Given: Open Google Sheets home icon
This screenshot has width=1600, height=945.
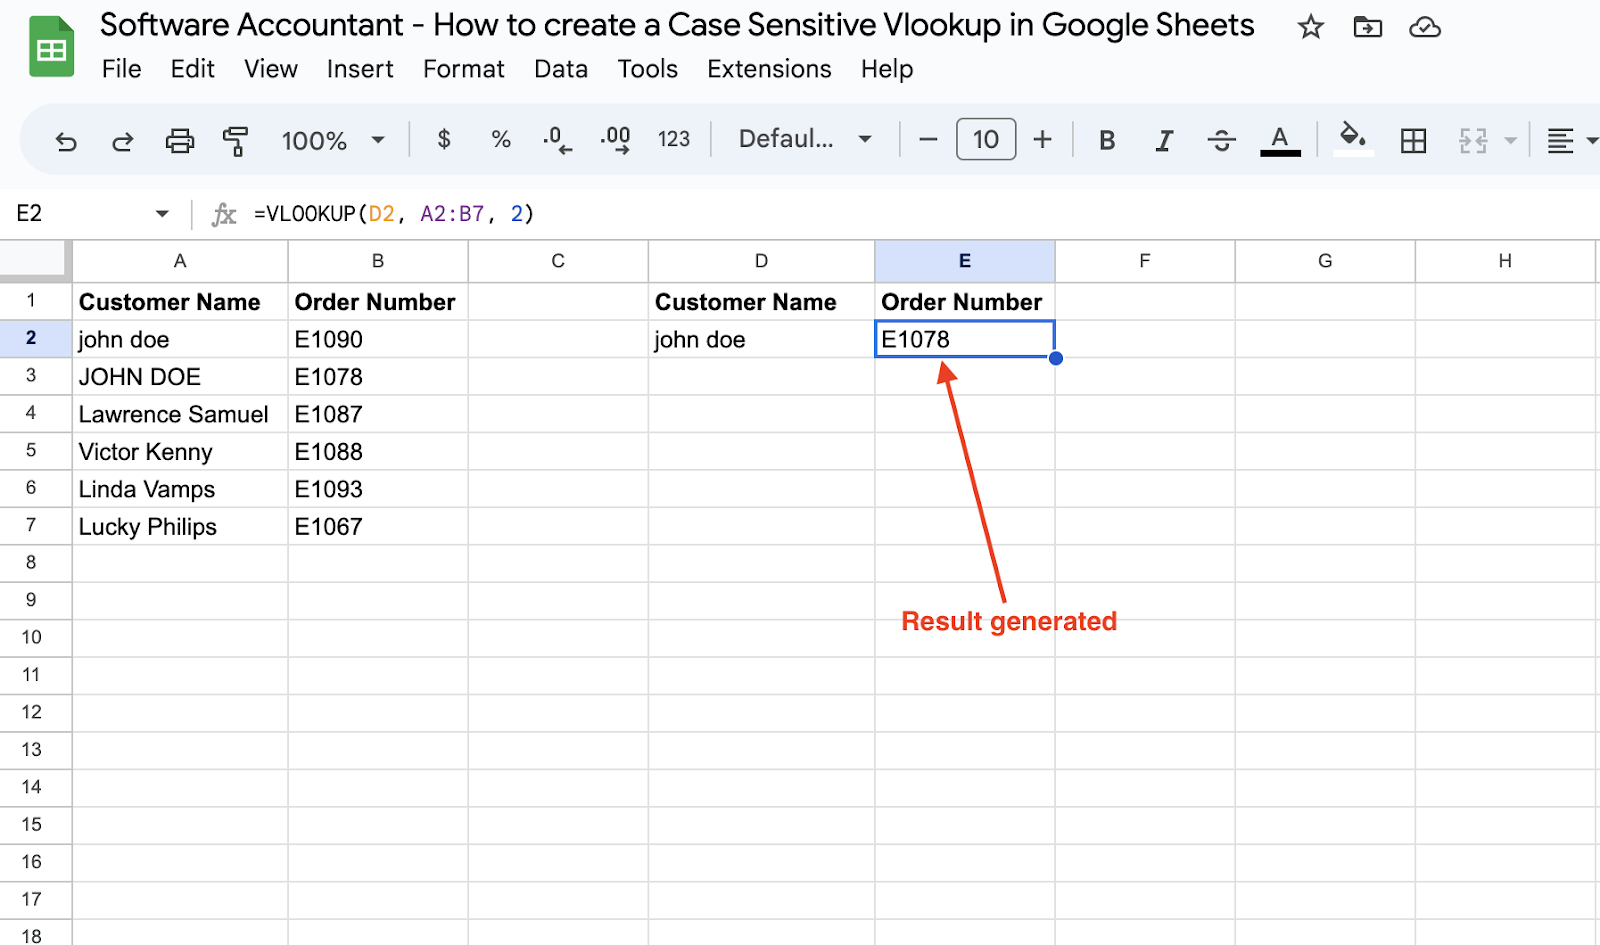Looking at the screenshot, I should [x=52, y=47].
